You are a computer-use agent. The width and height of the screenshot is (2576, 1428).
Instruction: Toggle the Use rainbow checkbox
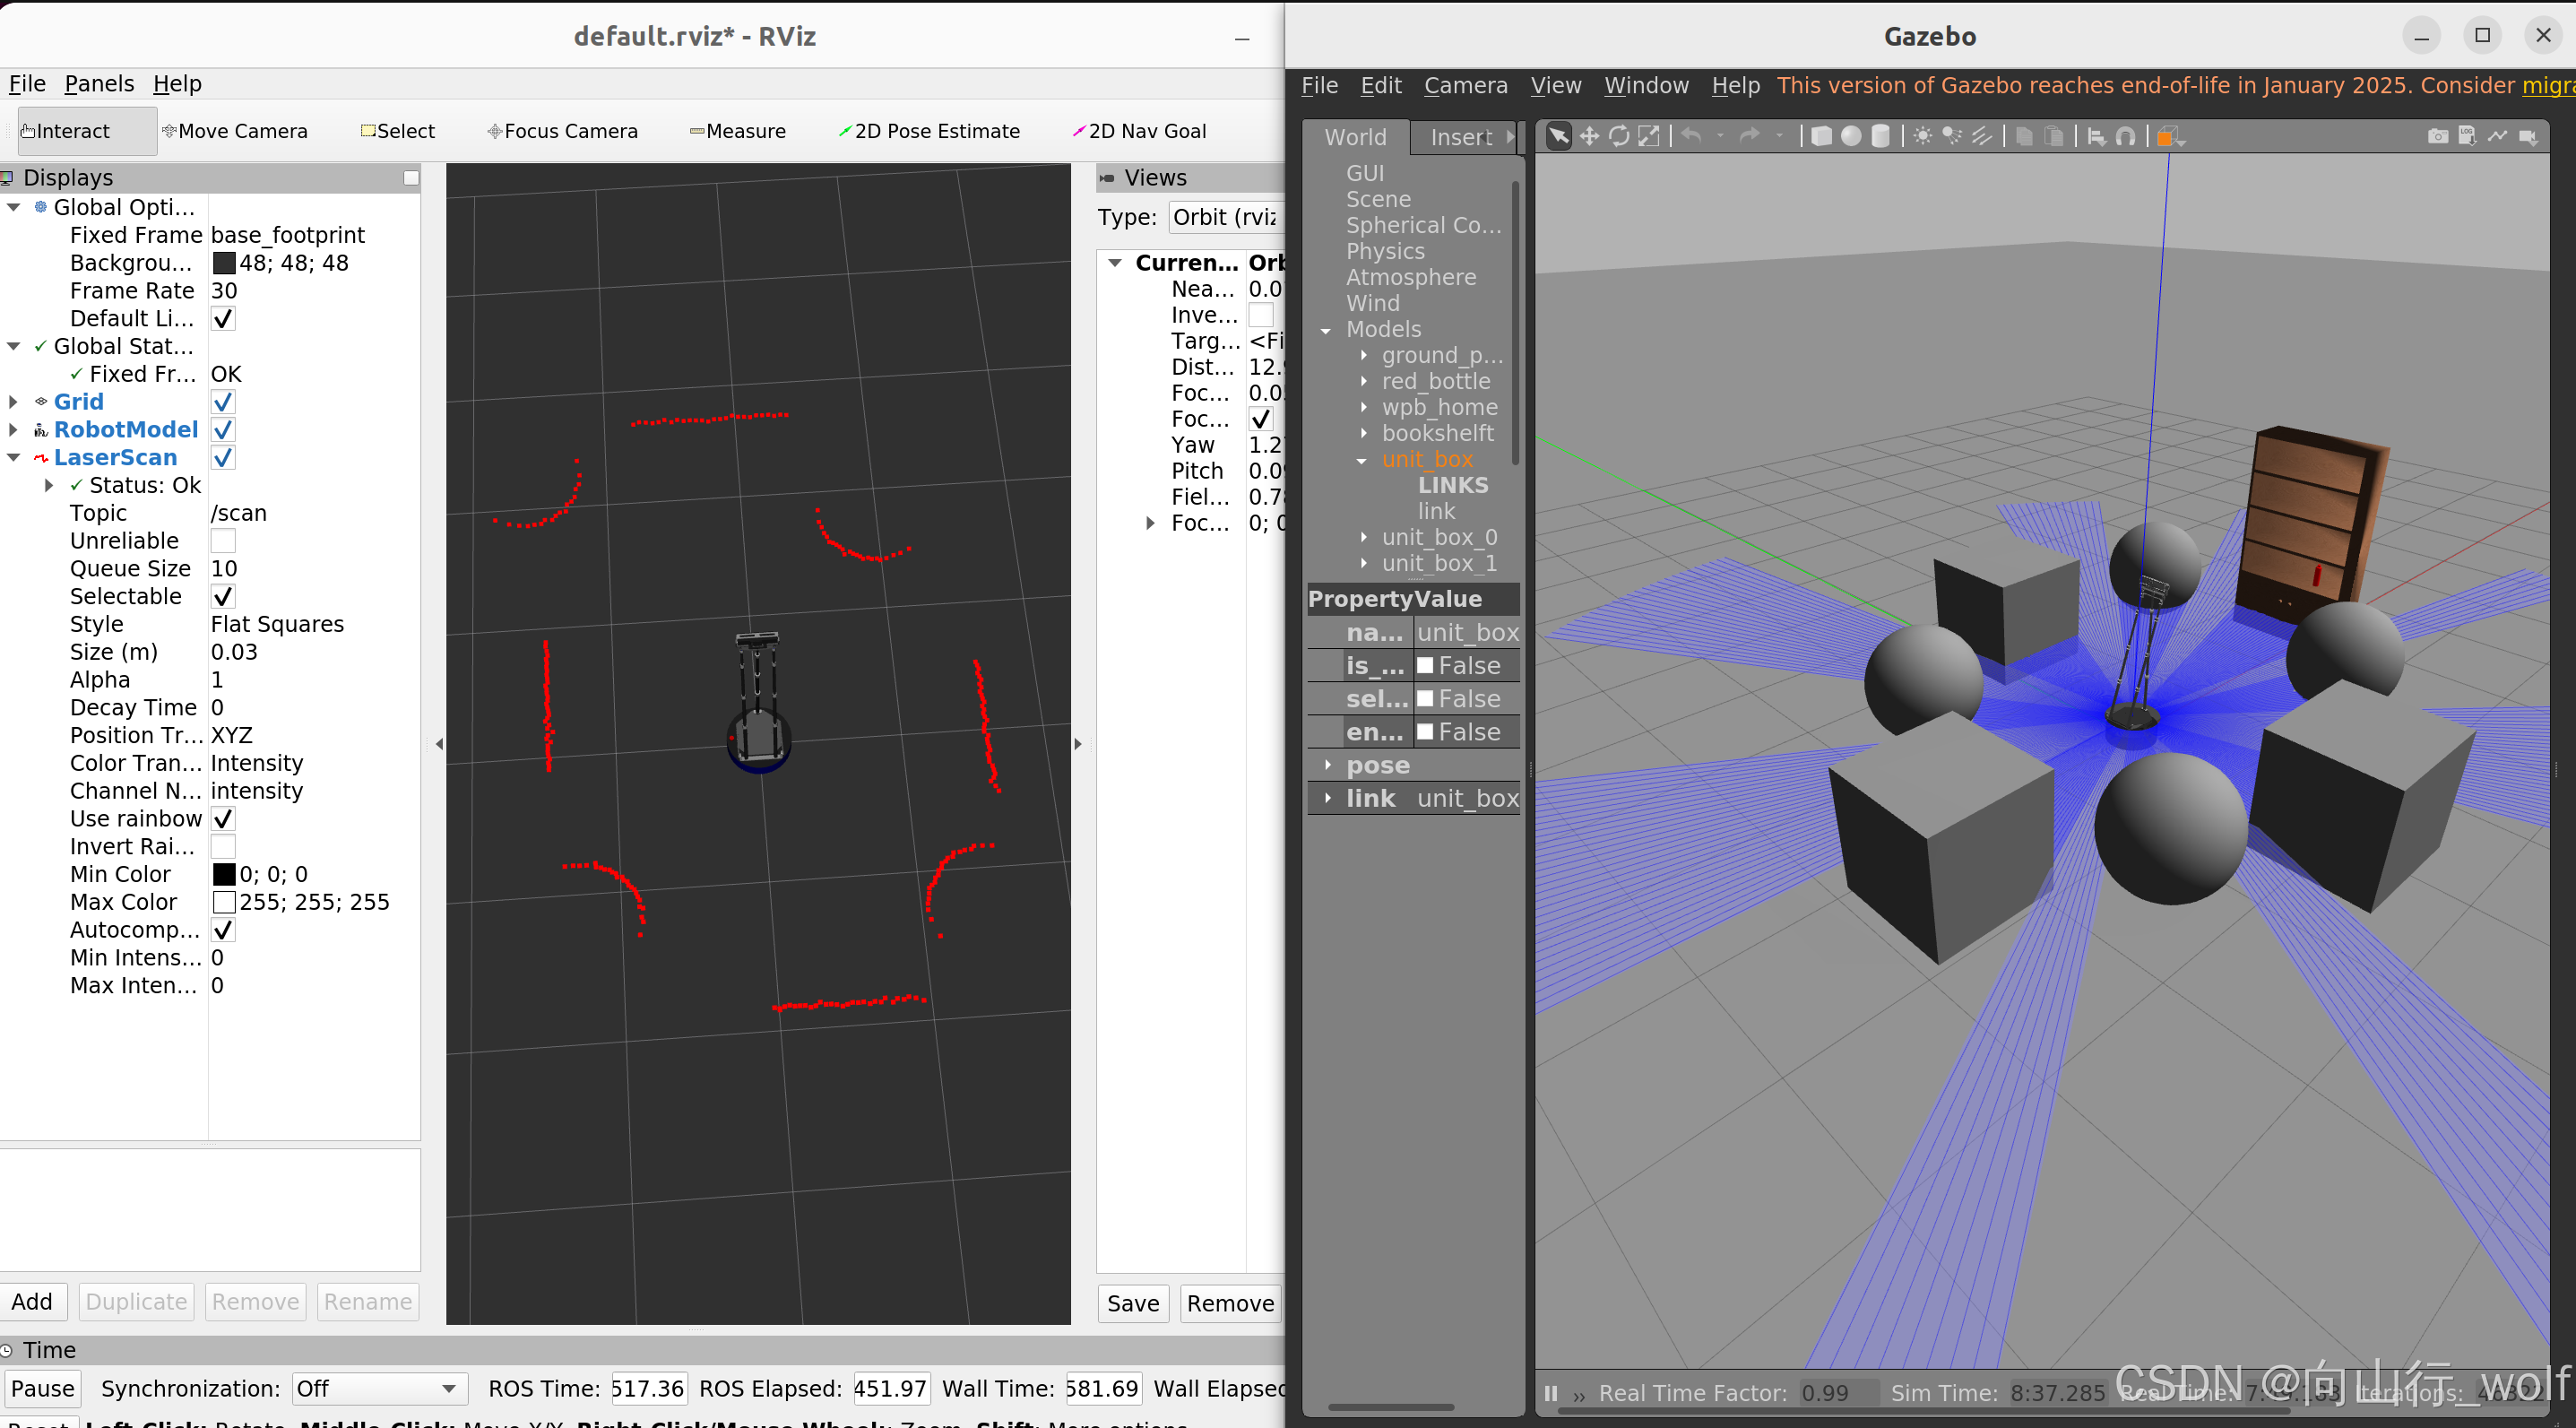click(223, 819)
